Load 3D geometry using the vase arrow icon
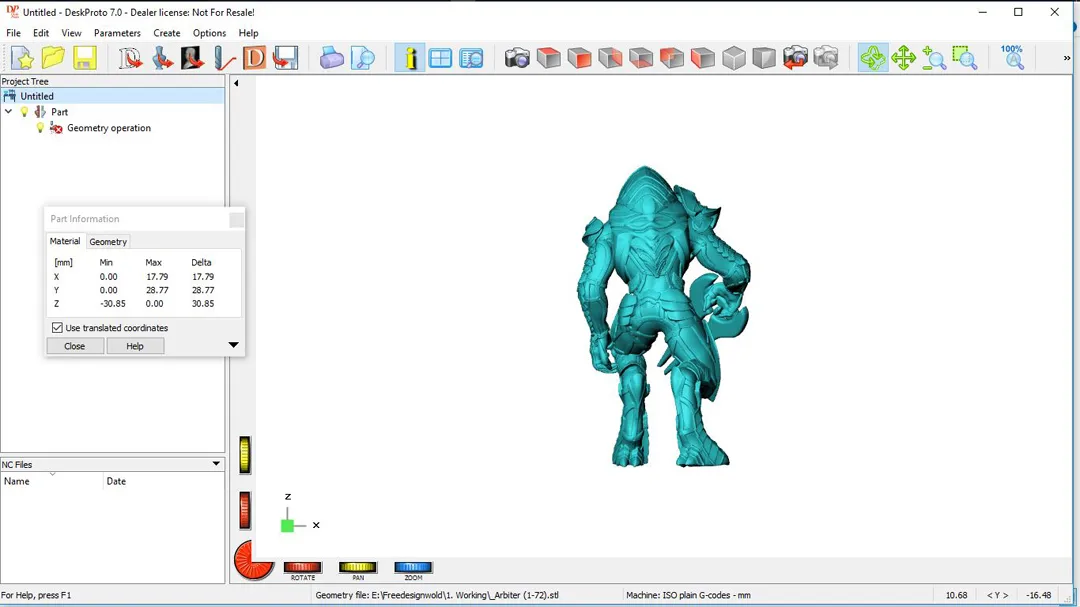 (162, 58)
